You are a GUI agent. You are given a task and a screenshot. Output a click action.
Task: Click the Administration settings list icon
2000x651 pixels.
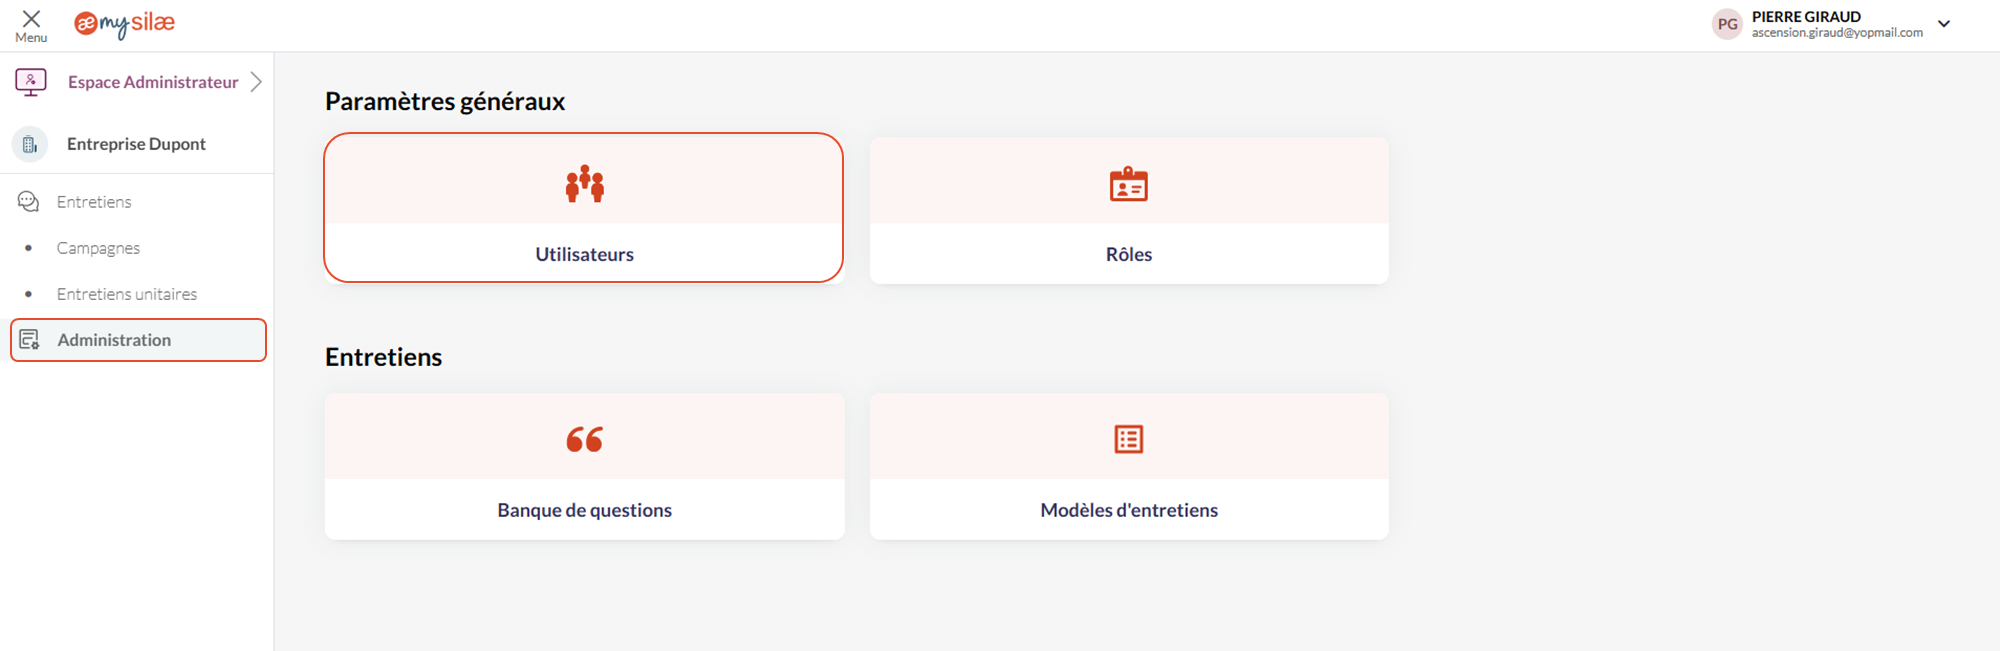click(x=30, y=340)
